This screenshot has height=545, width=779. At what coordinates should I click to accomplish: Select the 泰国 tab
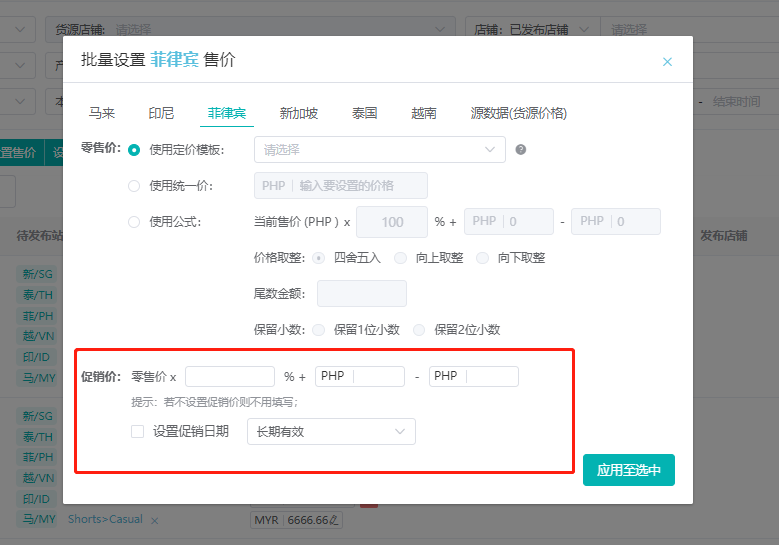(x=364, y=113)
